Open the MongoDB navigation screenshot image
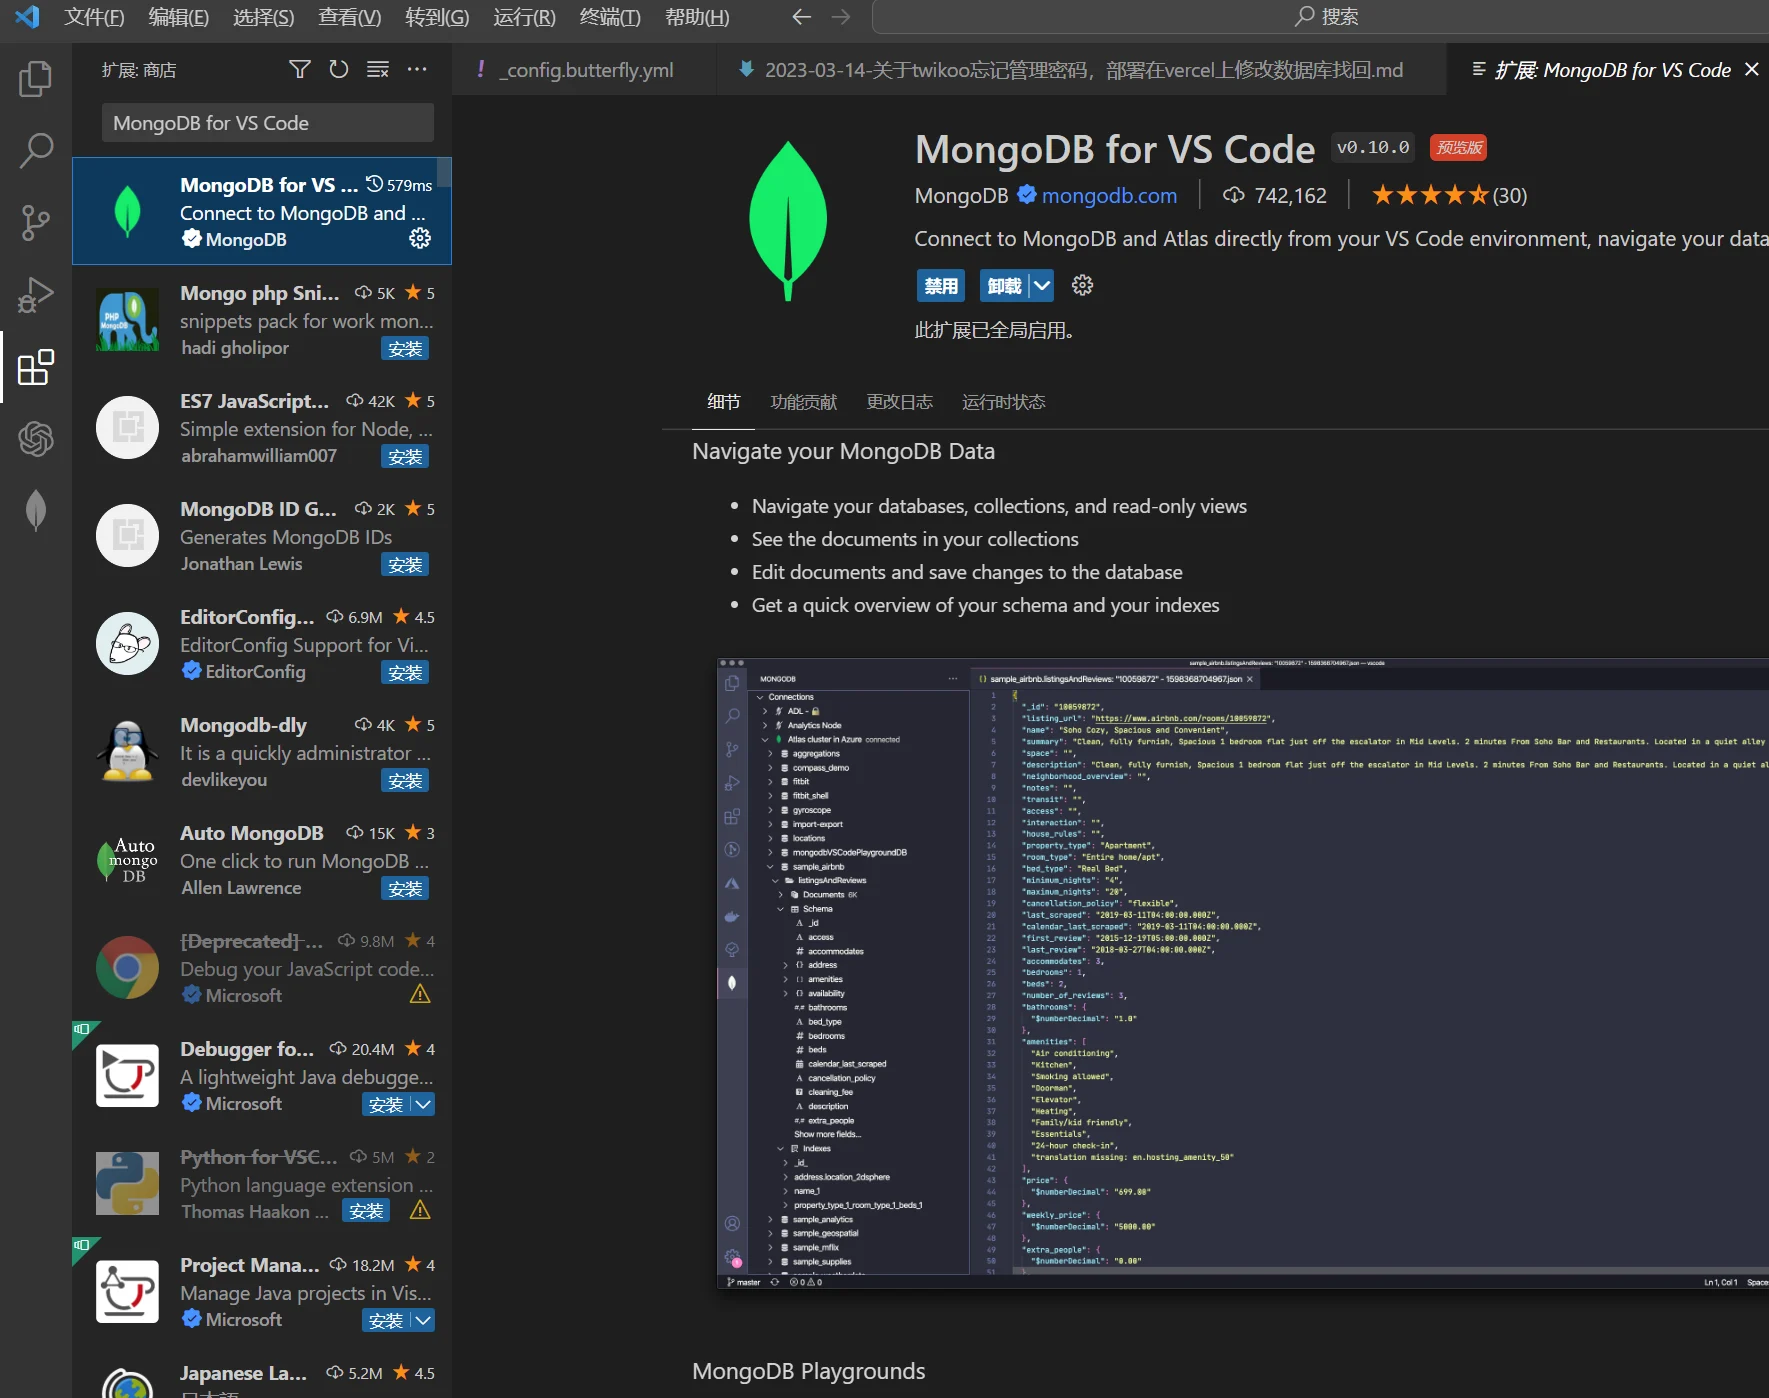The image size is (1769, 1398). 1243,973
